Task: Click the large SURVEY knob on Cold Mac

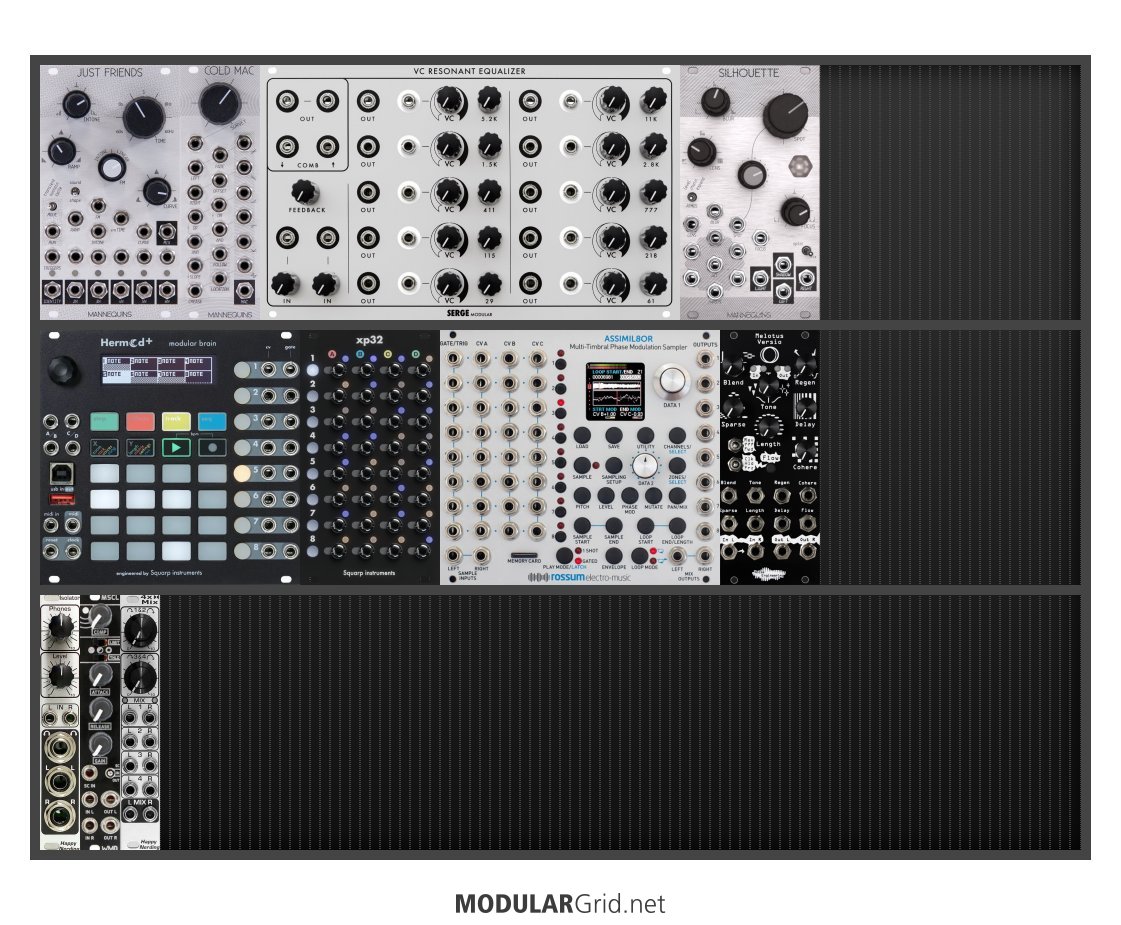Action: [219, 102]
